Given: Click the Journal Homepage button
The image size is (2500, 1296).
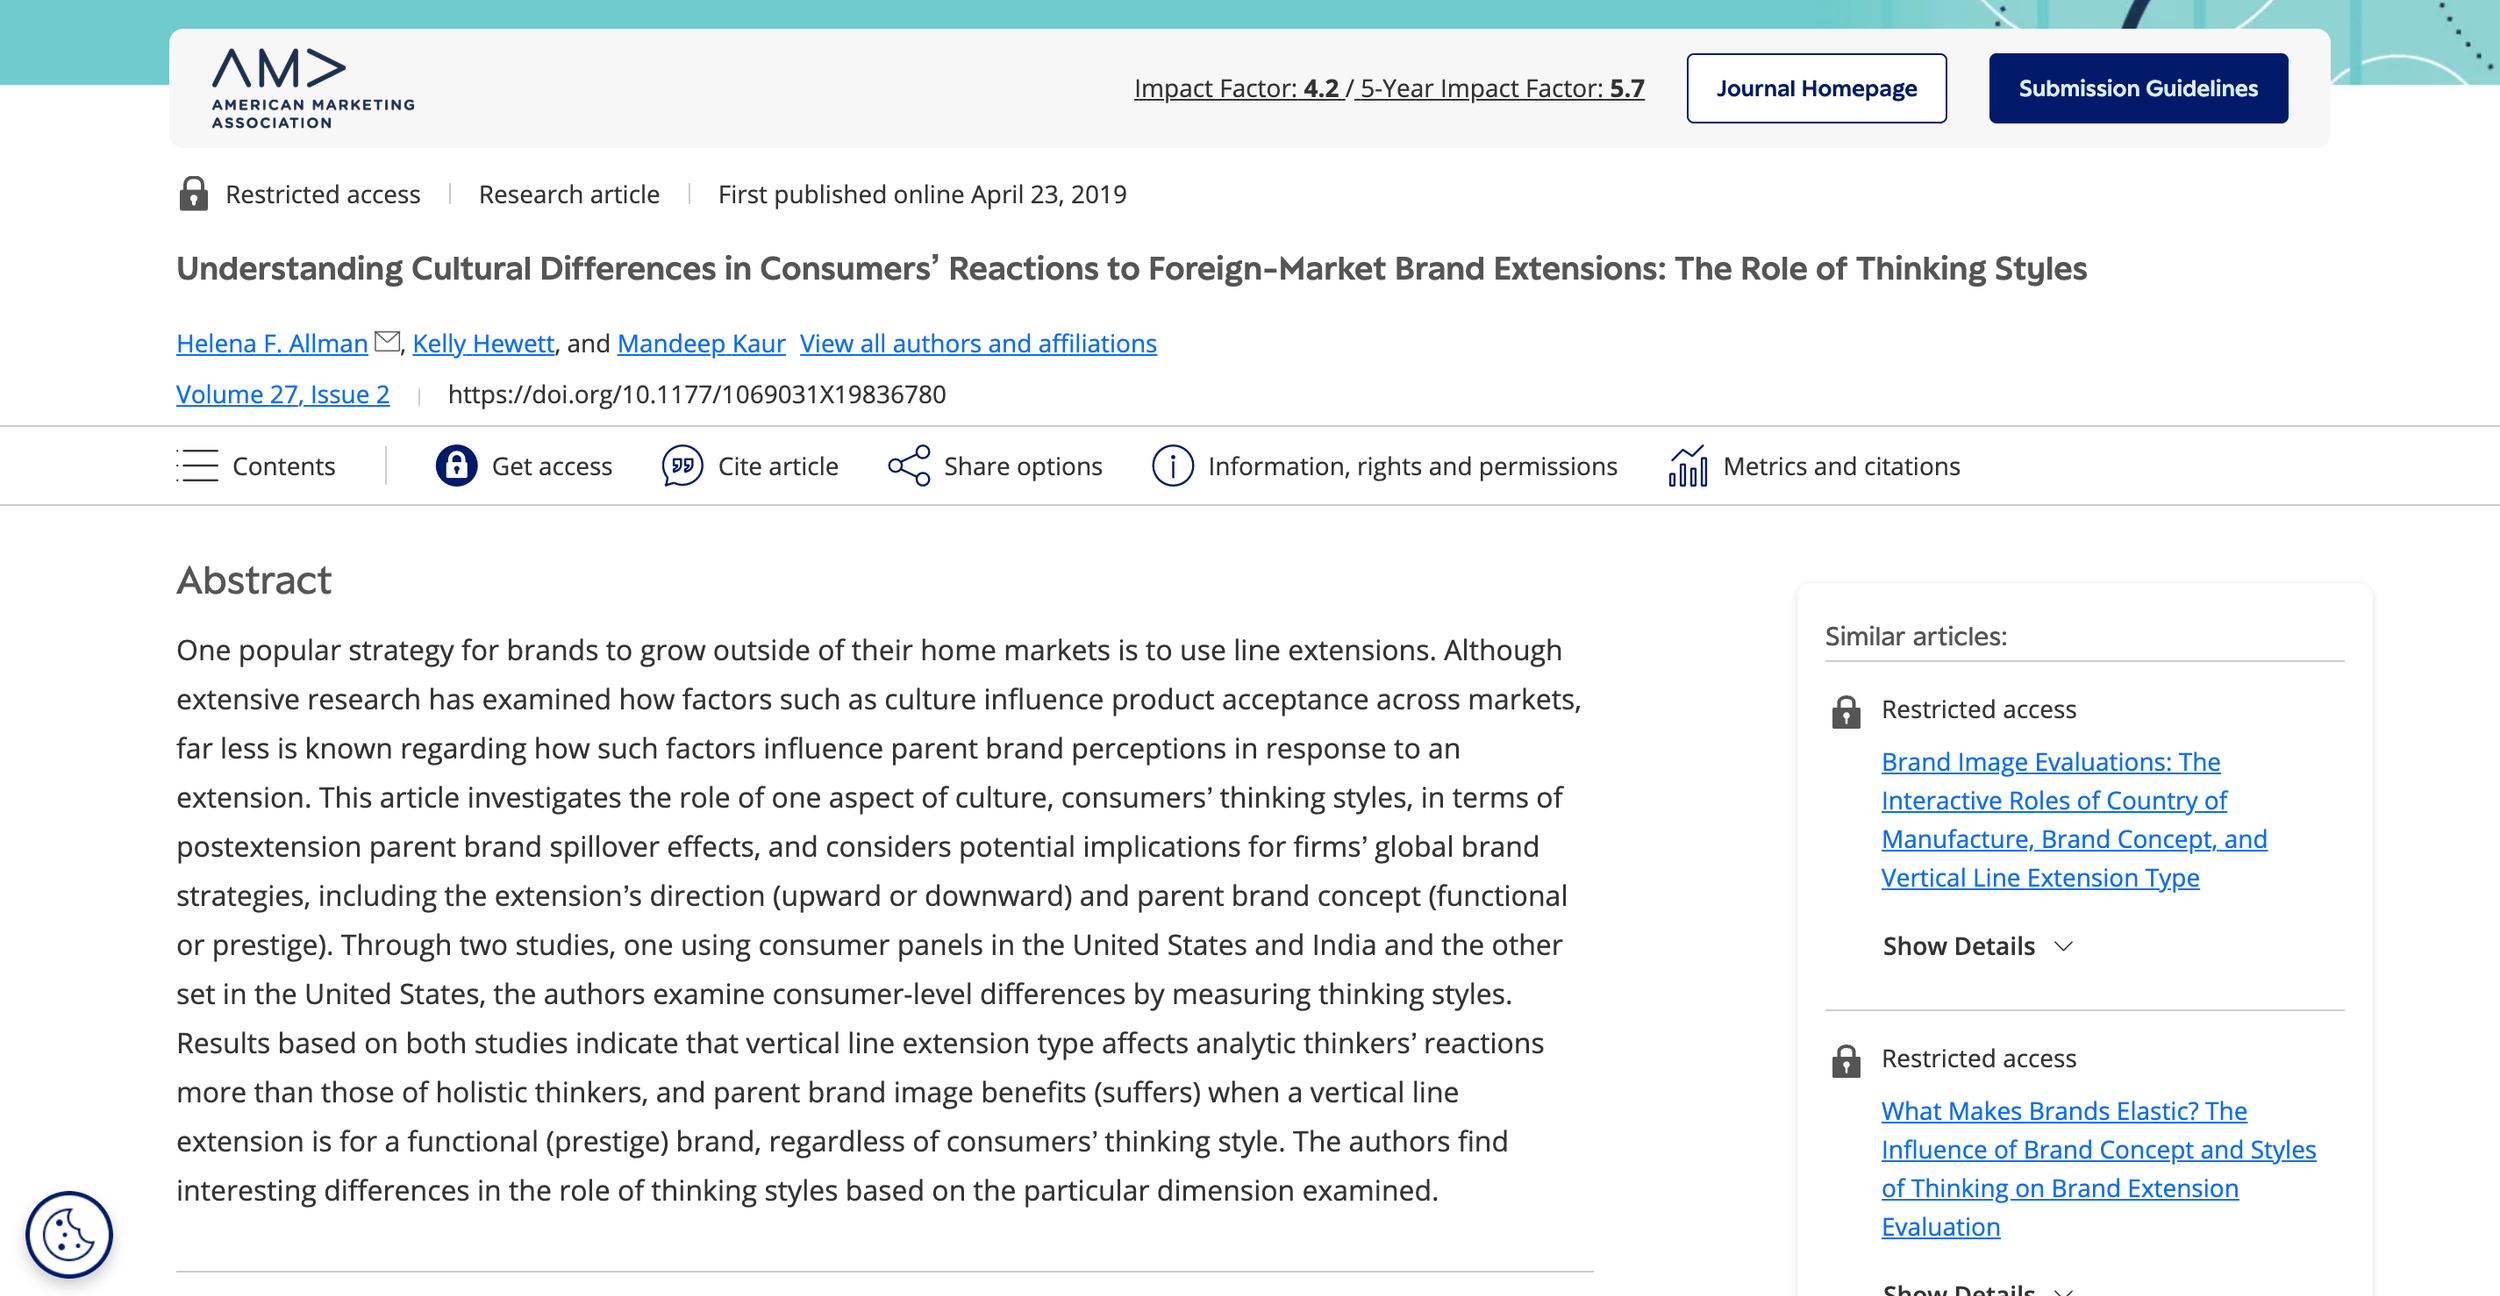Looking at the screenshot, I should pyautogui.click(x=1816, y=88).
